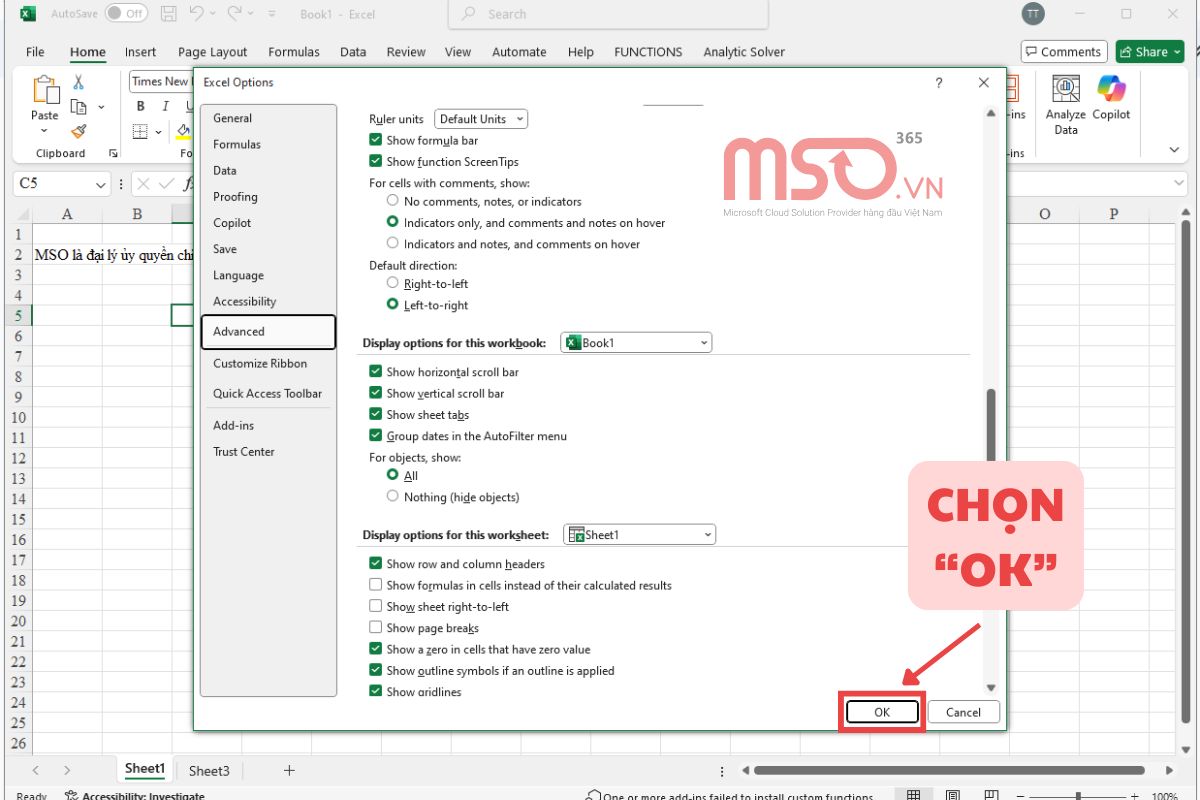
Task: Uncheck Show formula bar
Action: pyautogui.click(x=376, y=140)
